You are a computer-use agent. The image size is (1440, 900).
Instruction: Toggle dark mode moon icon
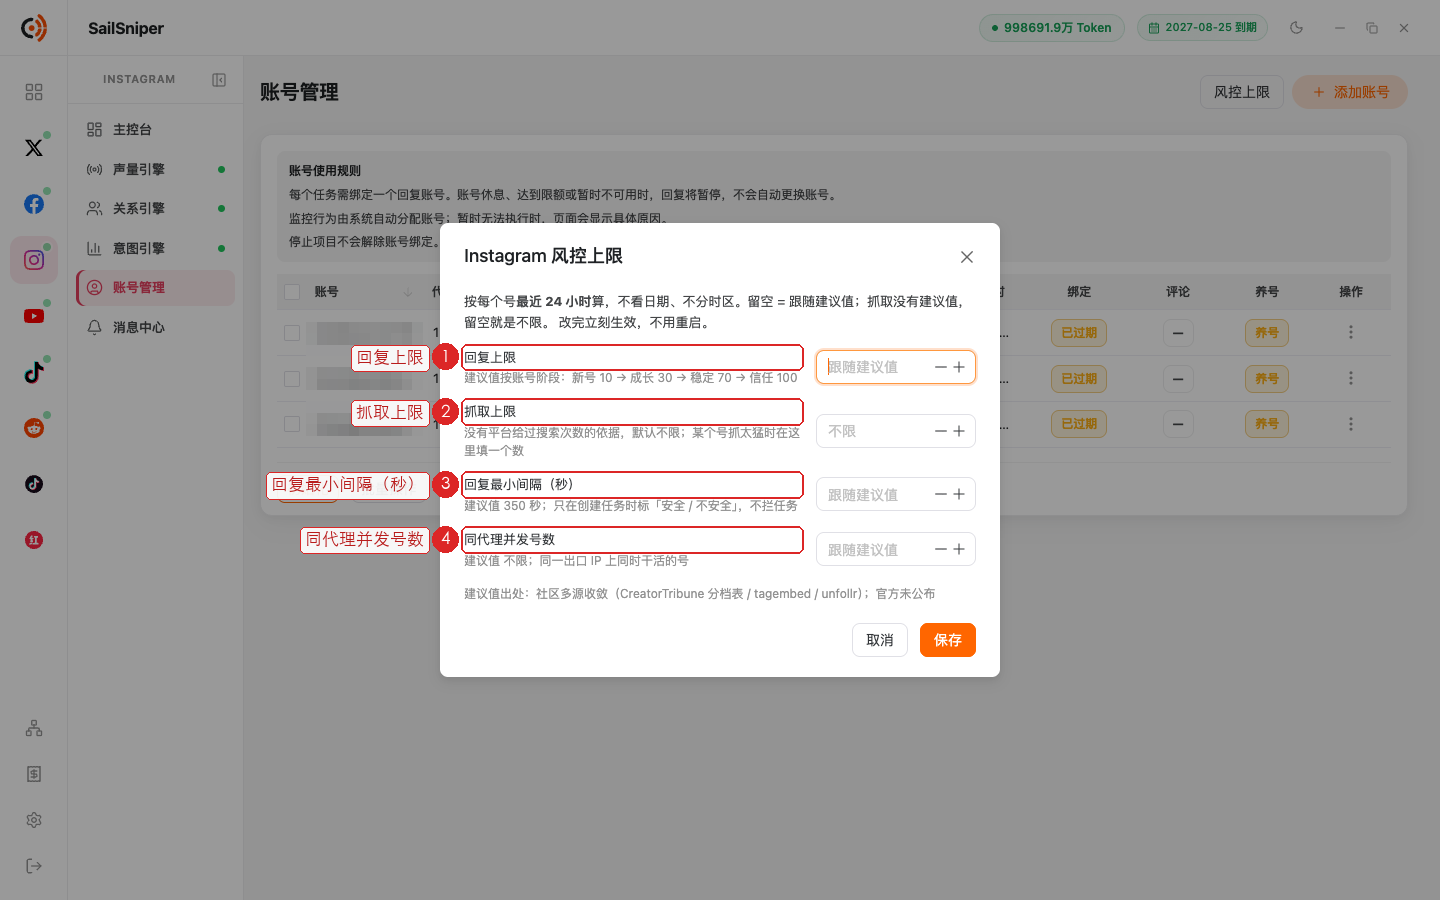(x=1297, y=28)
